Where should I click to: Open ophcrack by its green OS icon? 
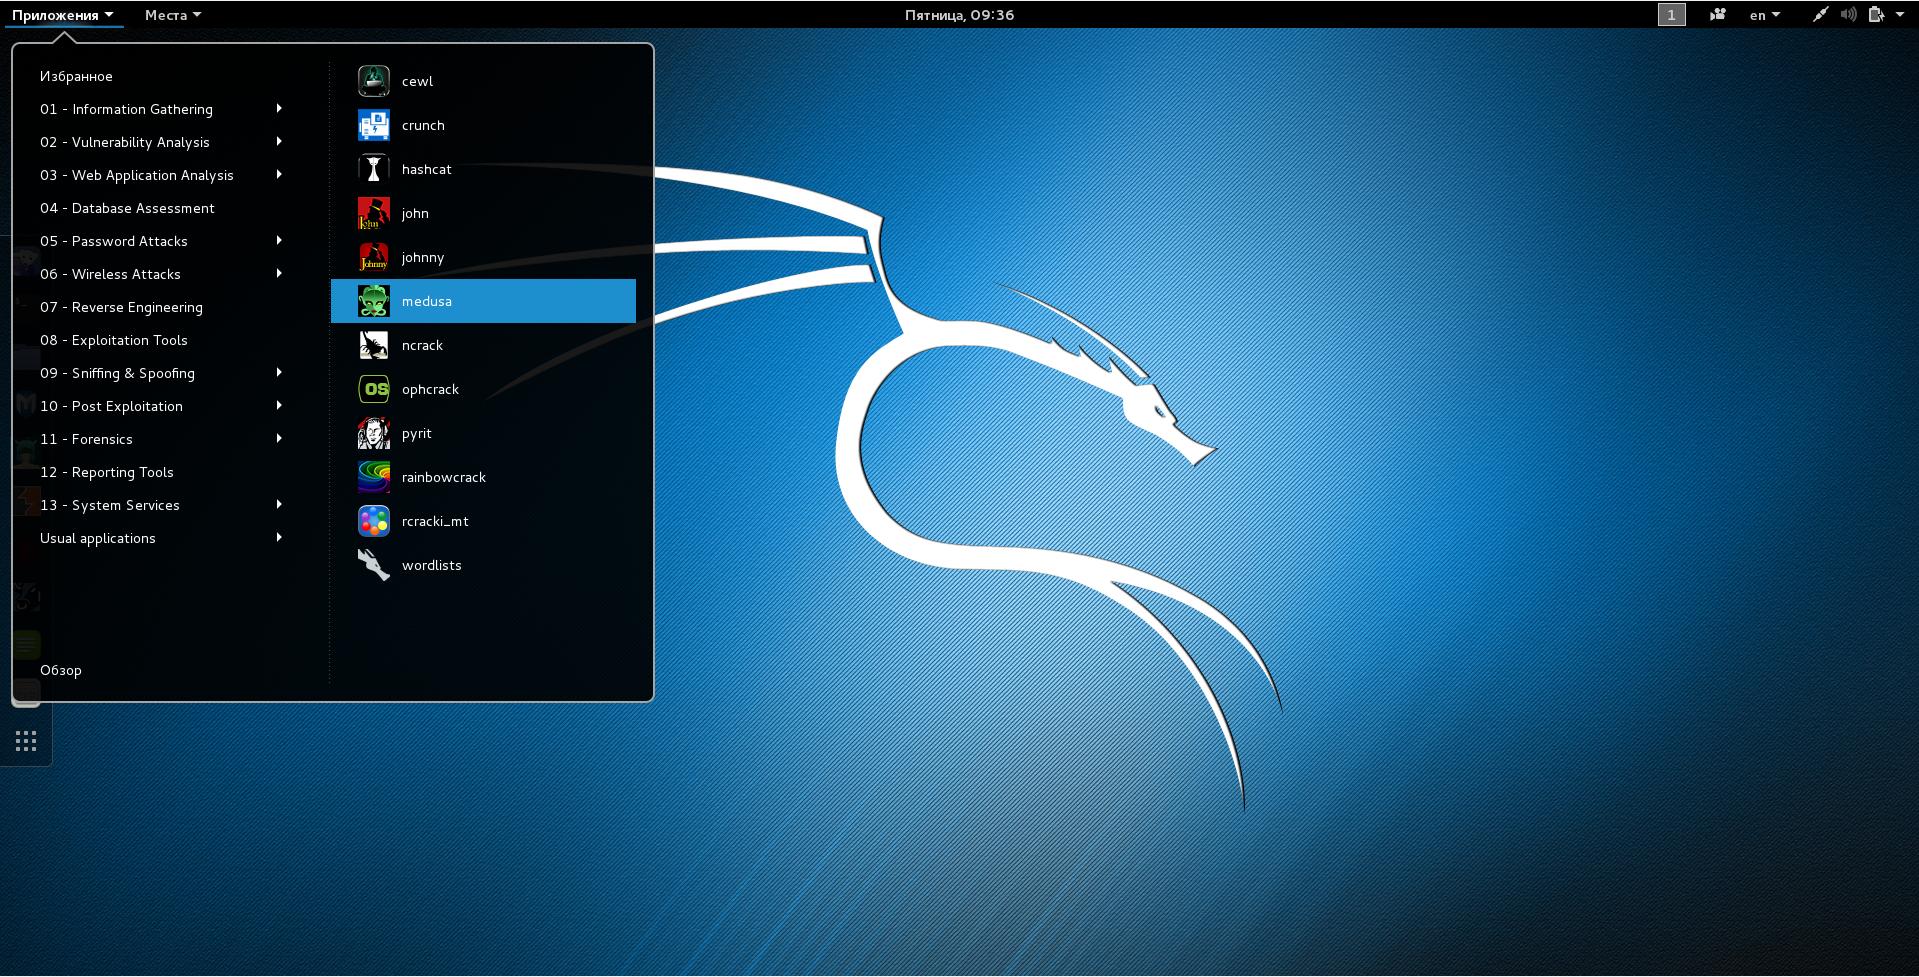pos(374,389)
